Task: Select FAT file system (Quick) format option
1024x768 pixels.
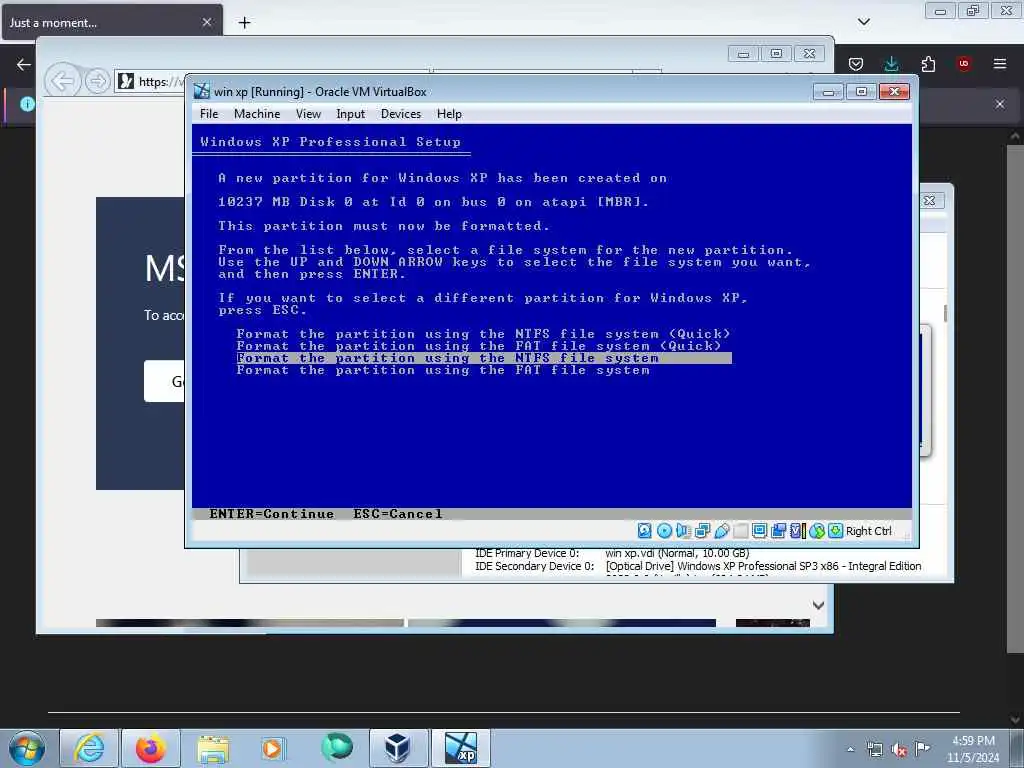Action: pos(479,346)
